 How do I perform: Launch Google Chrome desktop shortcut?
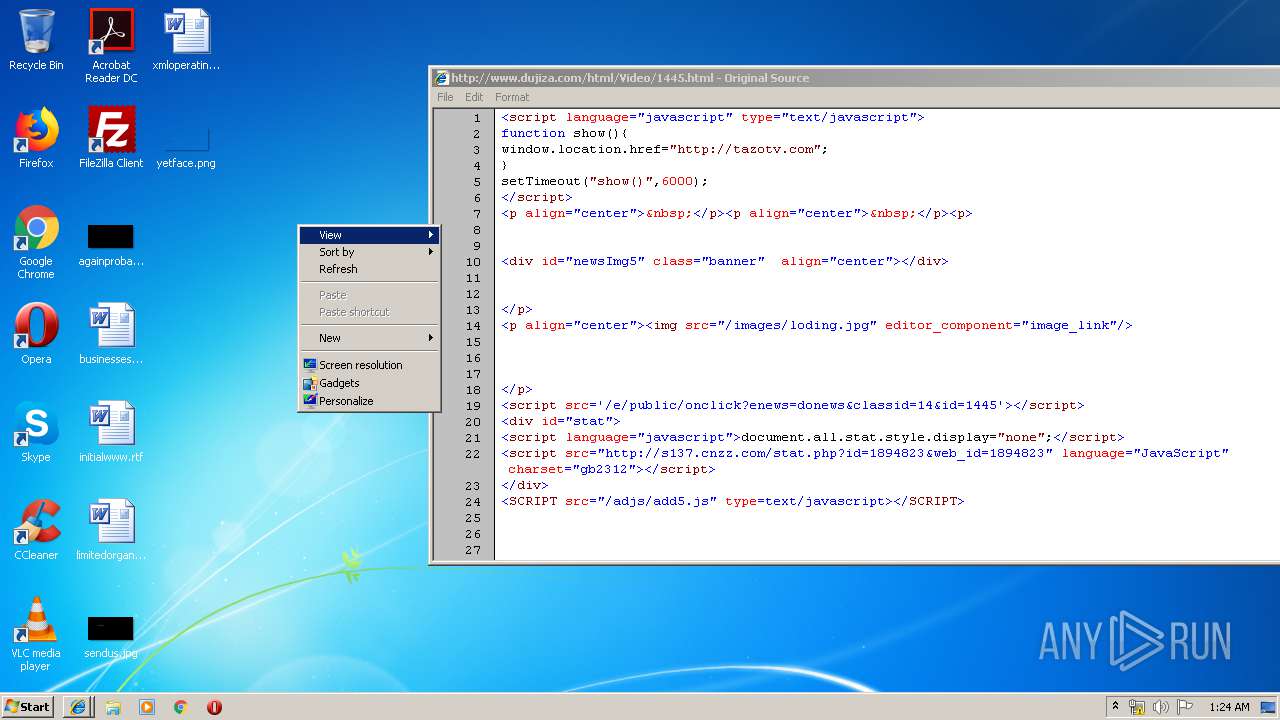pyautogui.click(x=36, y=242)
